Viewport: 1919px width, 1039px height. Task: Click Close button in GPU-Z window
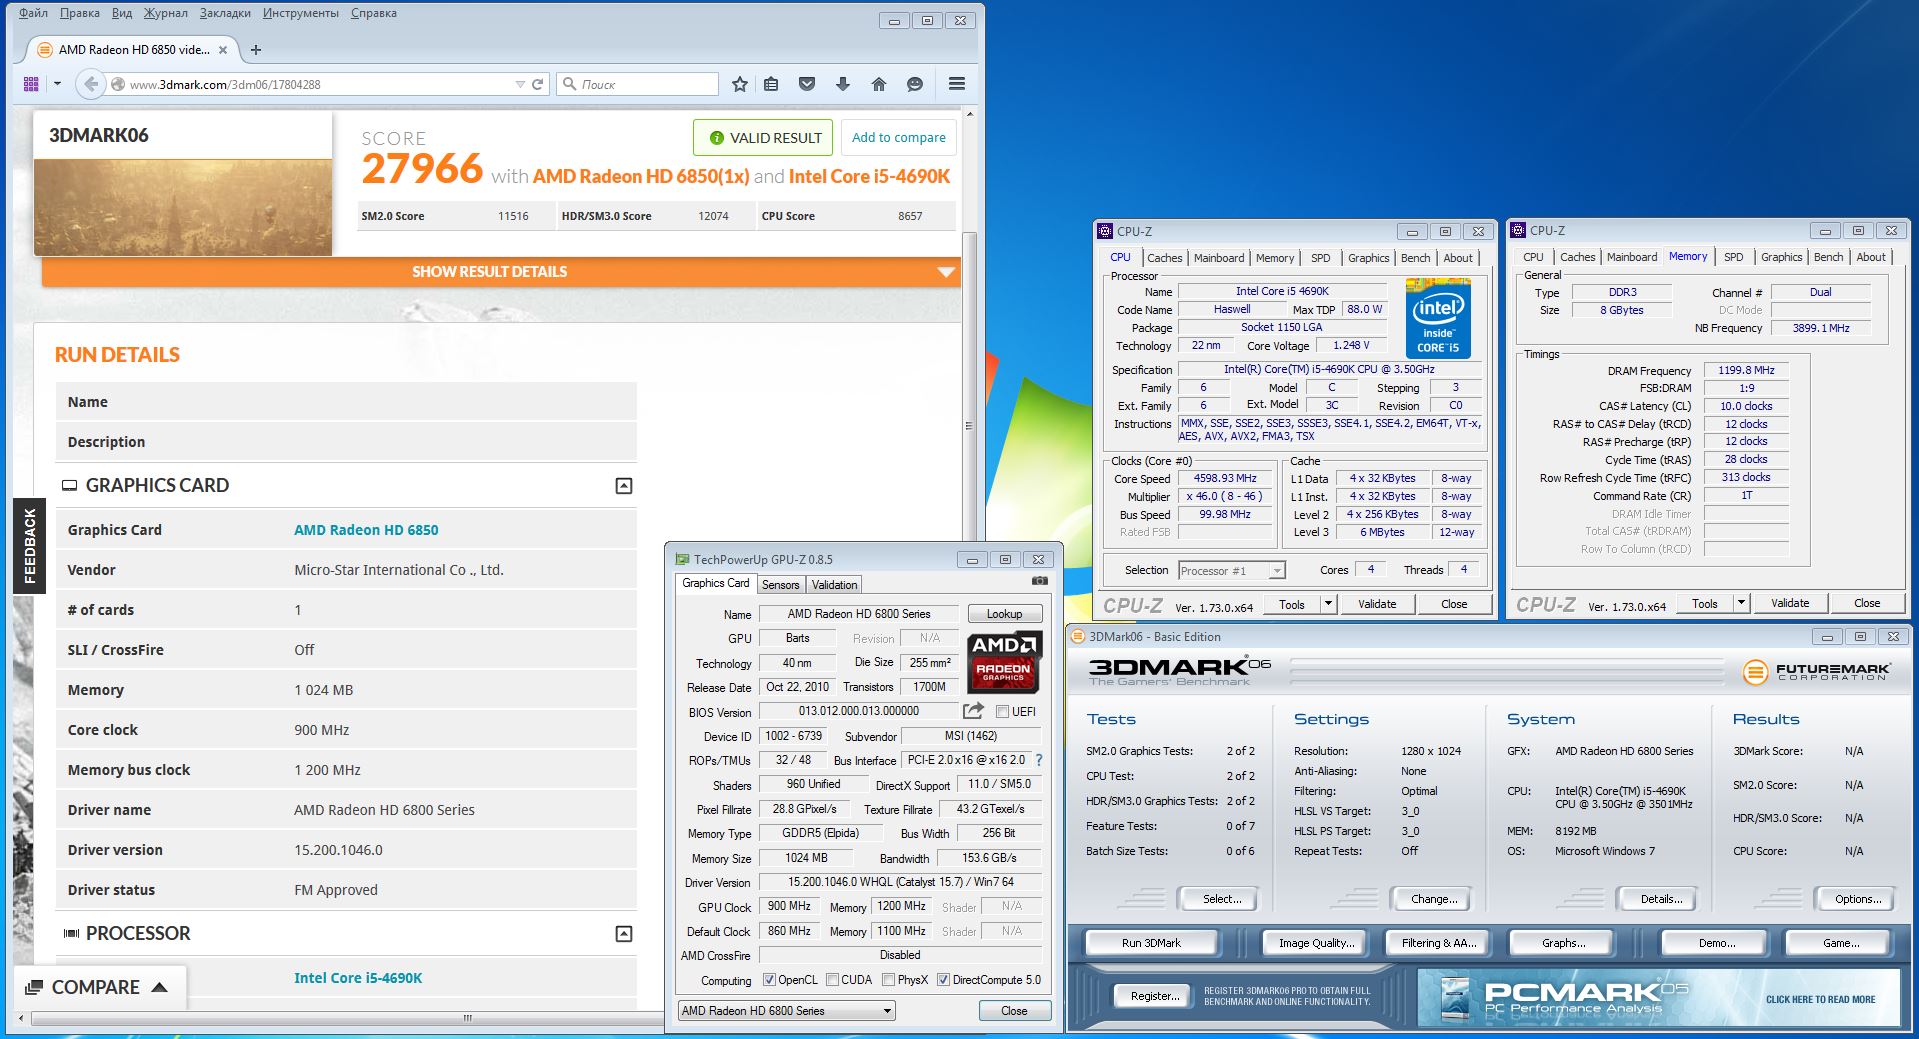pyautogui.click(x=1014, y=1011)
